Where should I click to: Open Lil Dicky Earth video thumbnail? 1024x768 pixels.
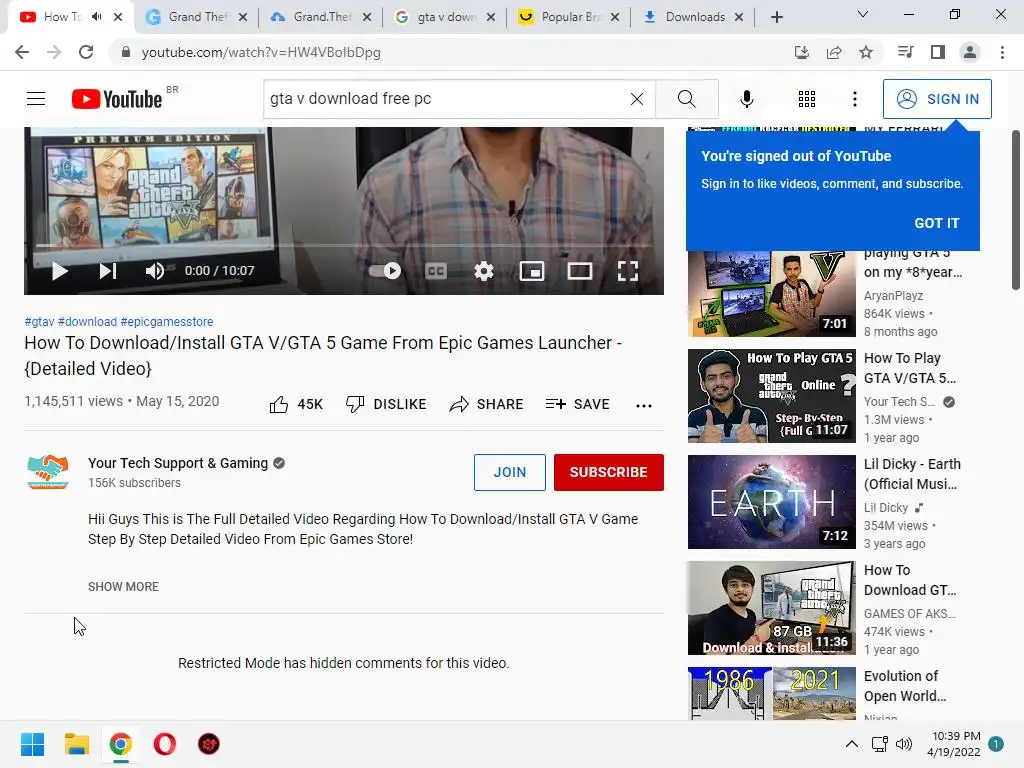click(x=771, y=502)
